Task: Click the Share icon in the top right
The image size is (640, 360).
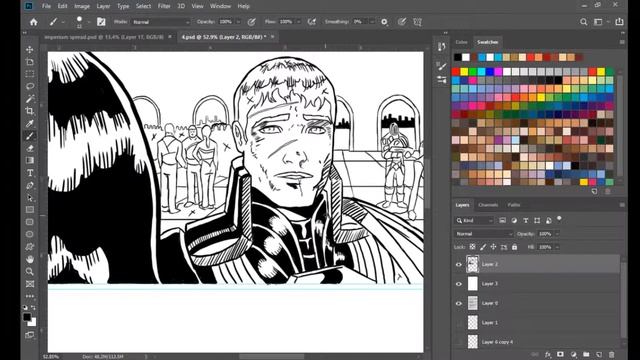Action: [619, 22]
